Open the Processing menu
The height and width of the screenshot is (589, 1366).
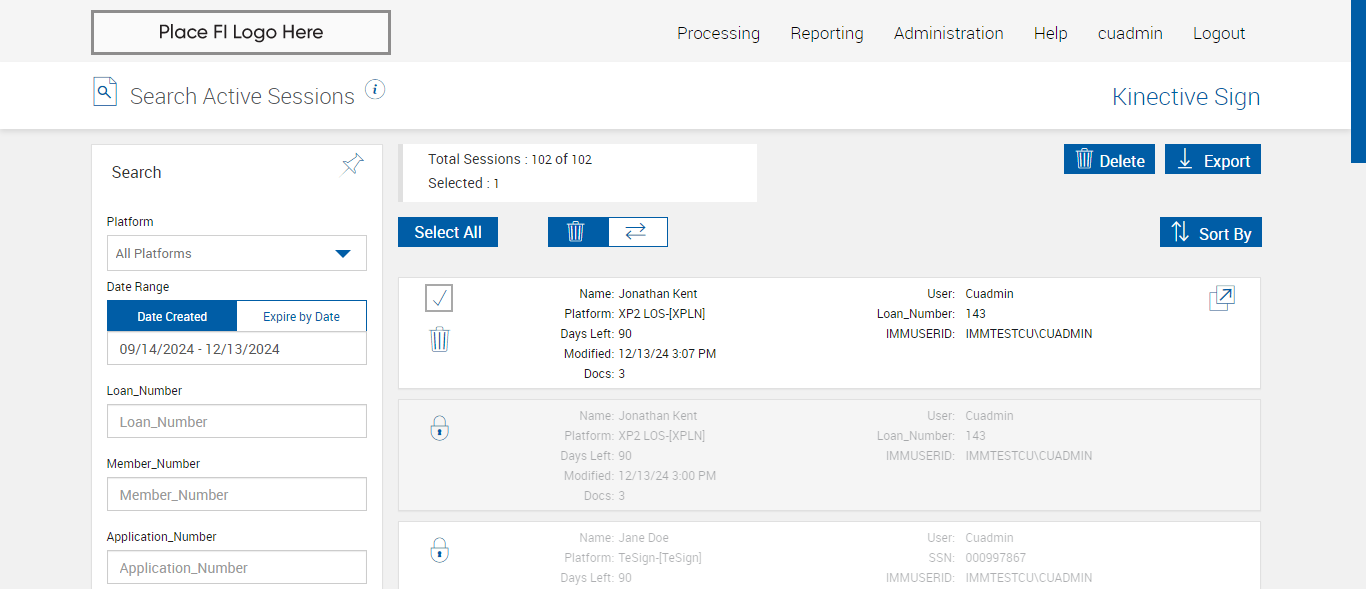(718, 33)
